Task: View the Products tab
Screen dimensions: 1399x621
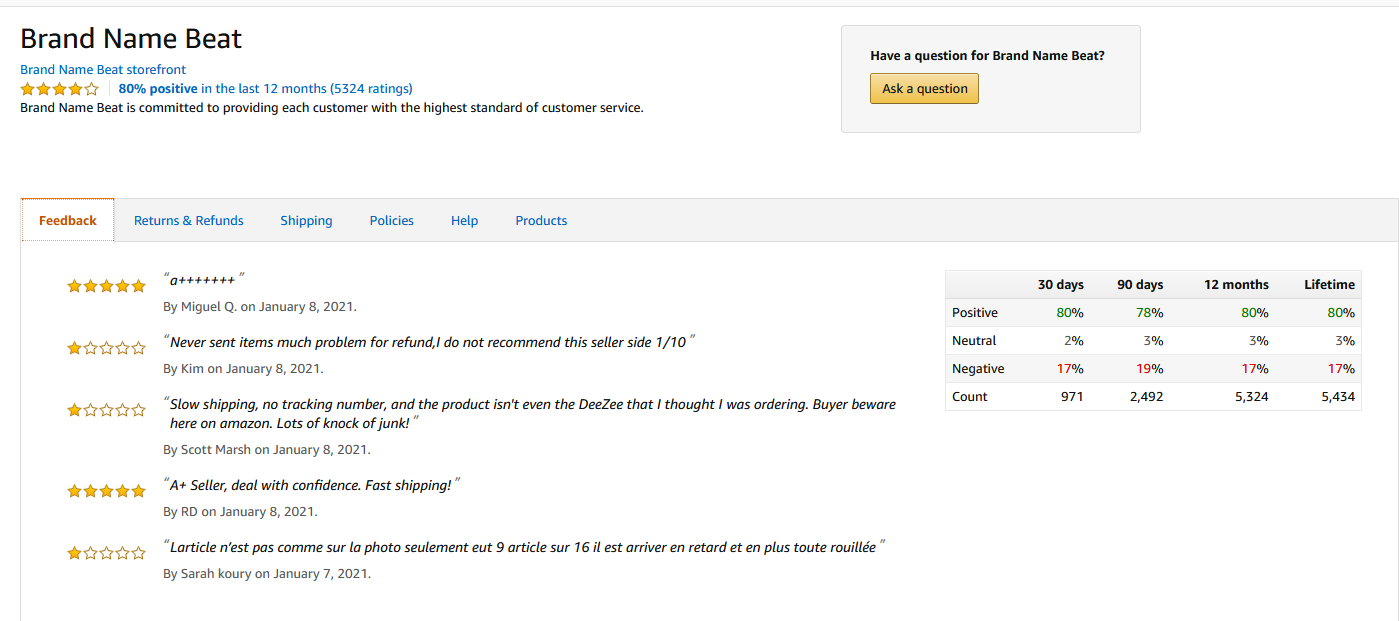Action: 541,221
